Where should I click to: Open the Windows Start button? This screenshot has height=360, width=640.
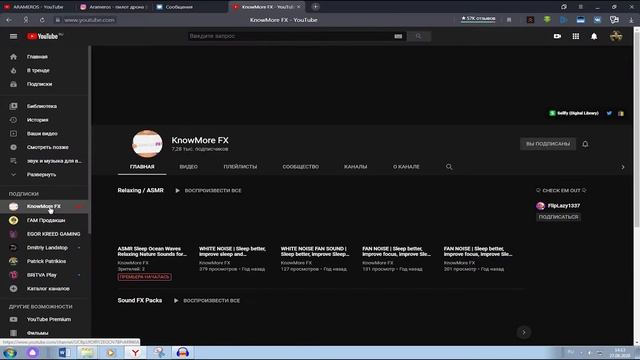(x=10, y=353)
